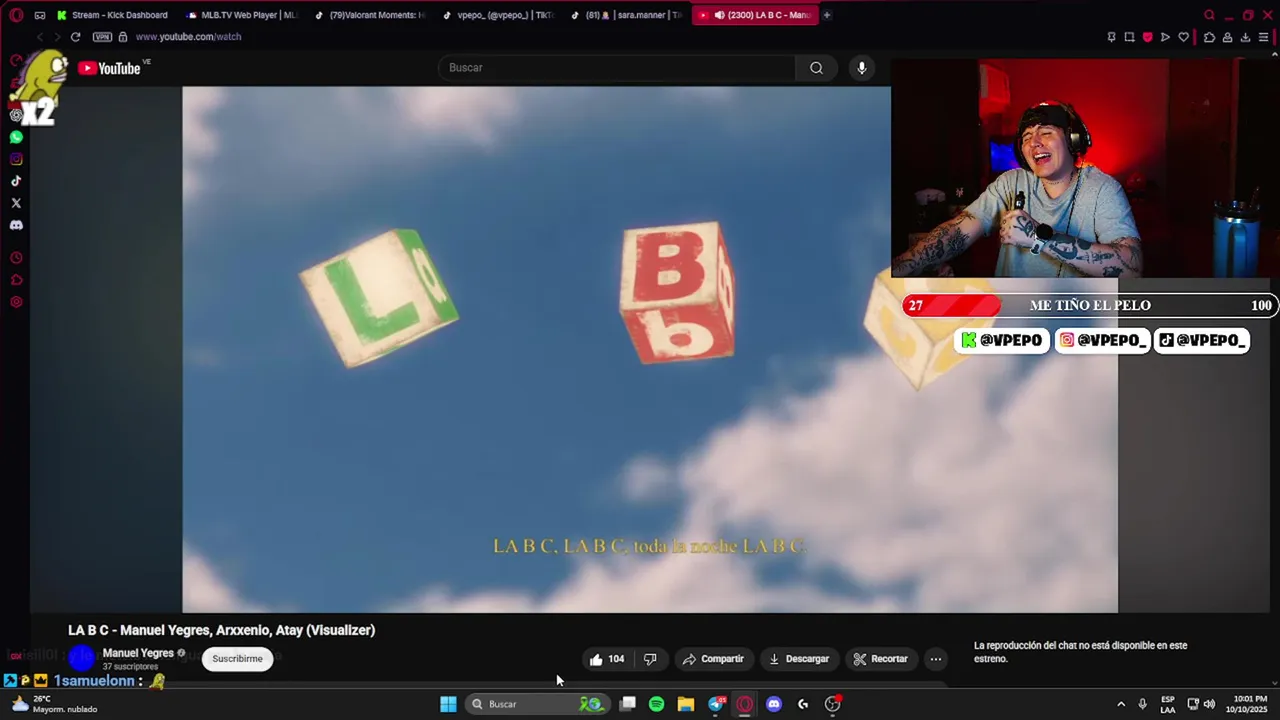Click the Suscribirme button
Screen dimensions: 1280x720
pos(237,659)
